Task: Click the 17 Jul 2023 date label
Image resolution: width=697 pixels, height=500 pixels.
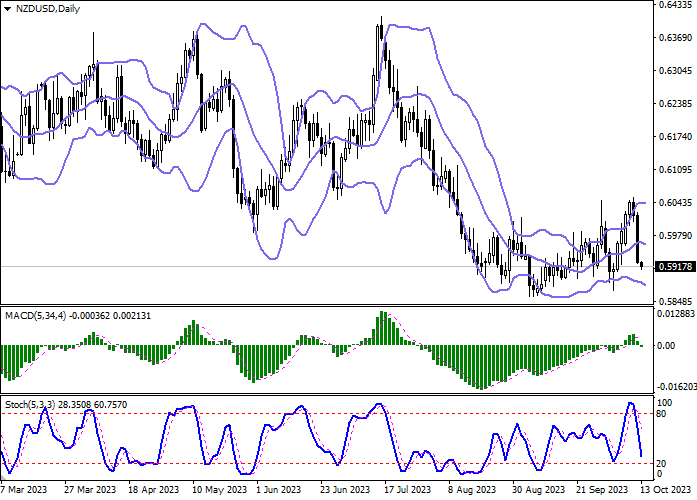Action: coord(408,490)
